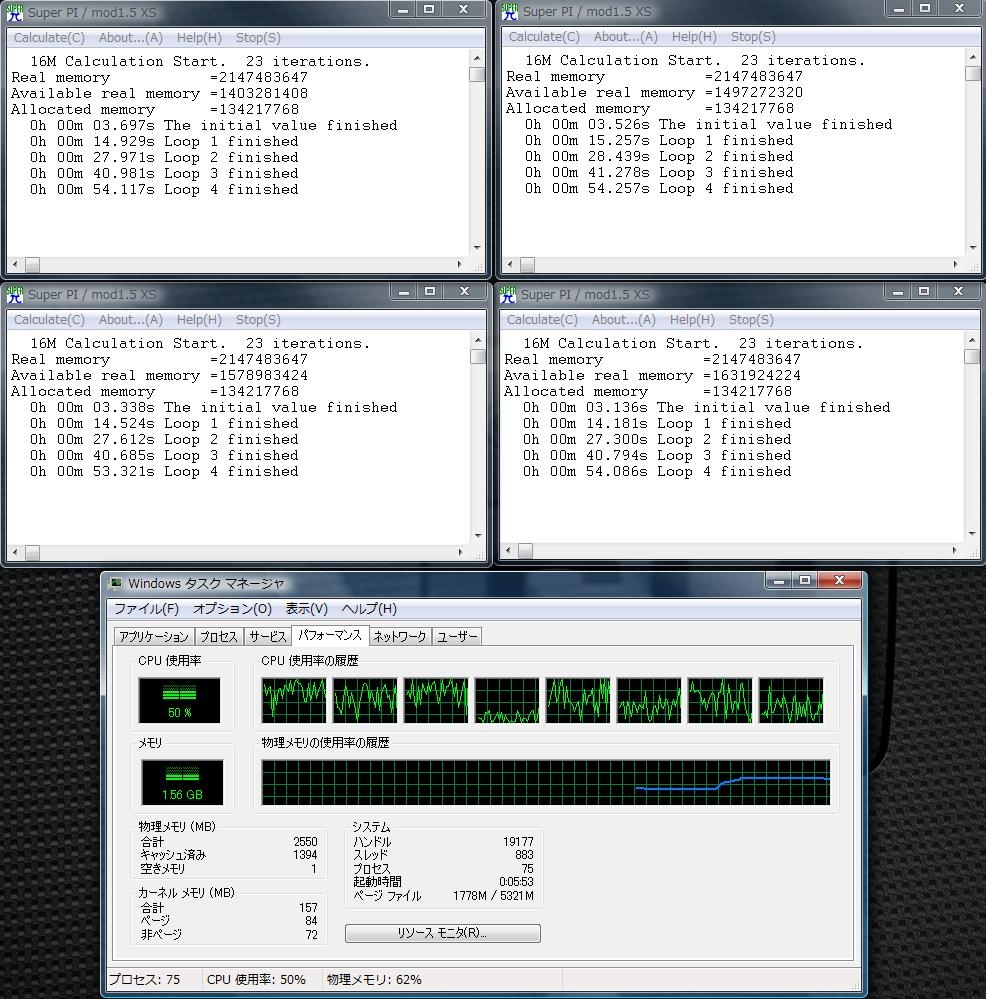Viewport: 986px width, 999px height.
Task: Click scroll-up arrow in bottom-right Super PI
Action: (971, 340)
